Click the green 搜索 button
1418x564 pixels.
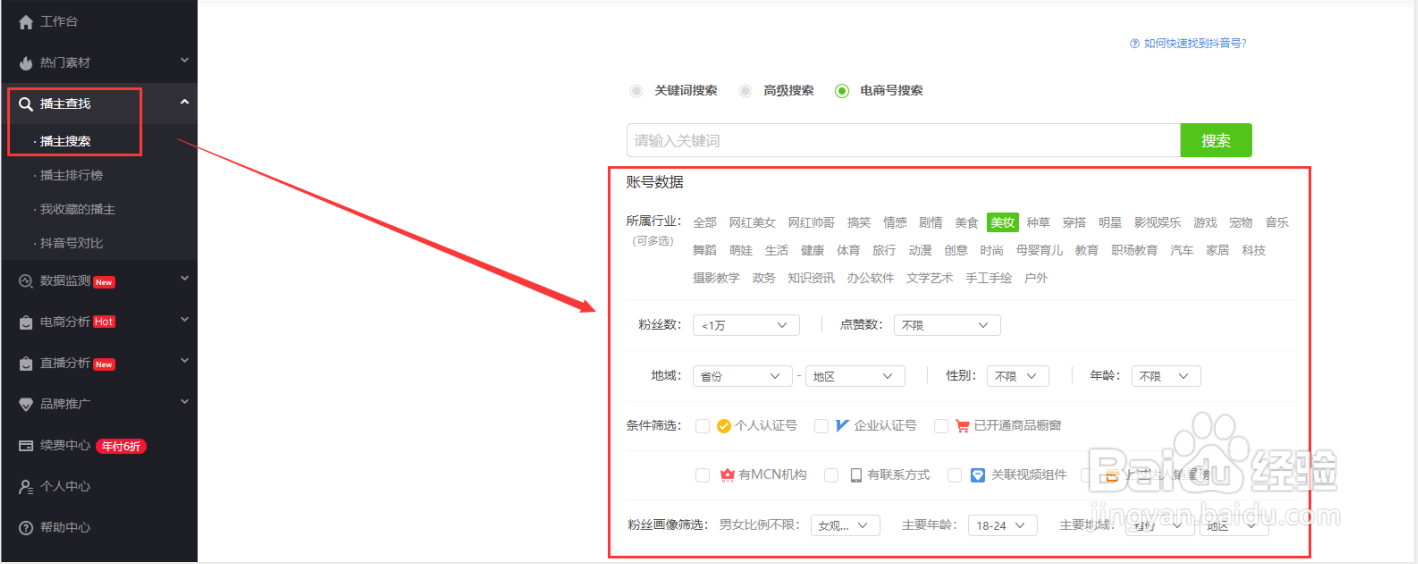(1216, 141)
